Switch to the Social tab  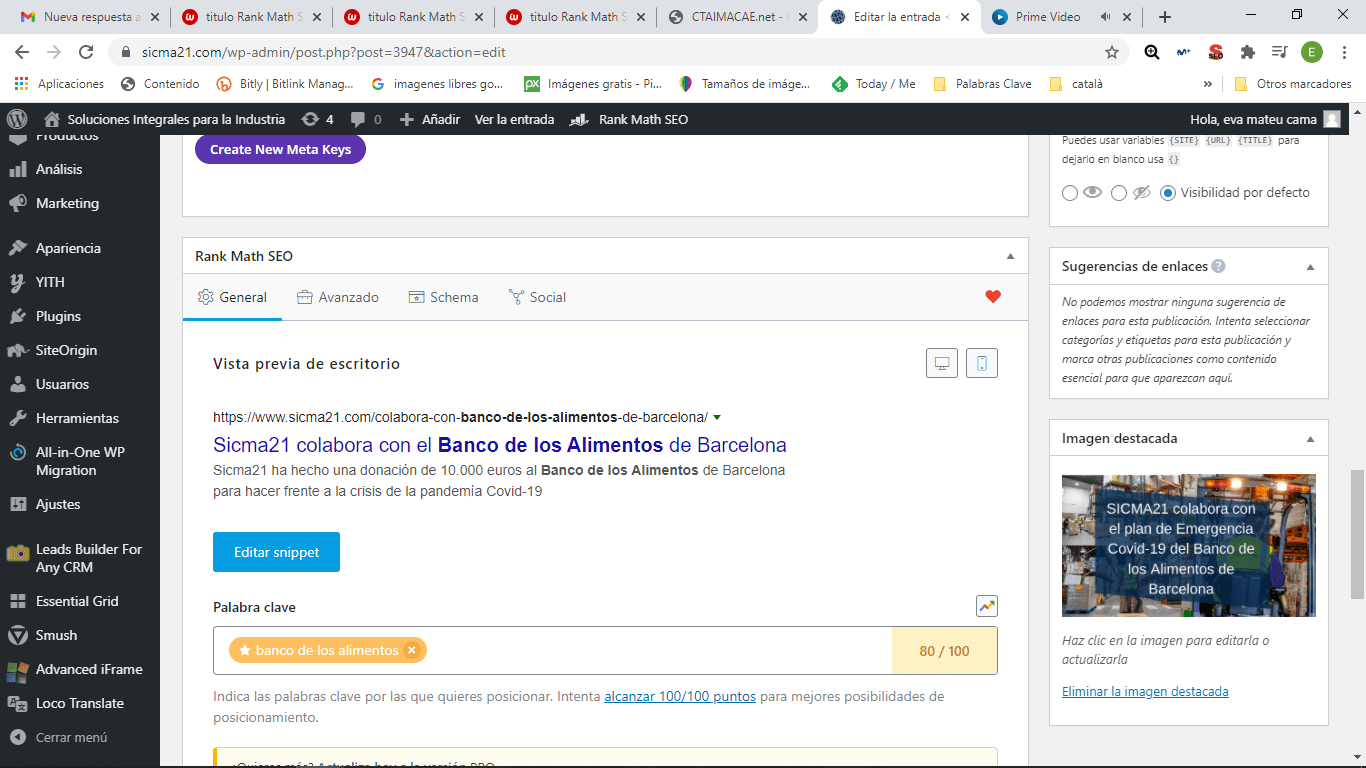[537, 297]
